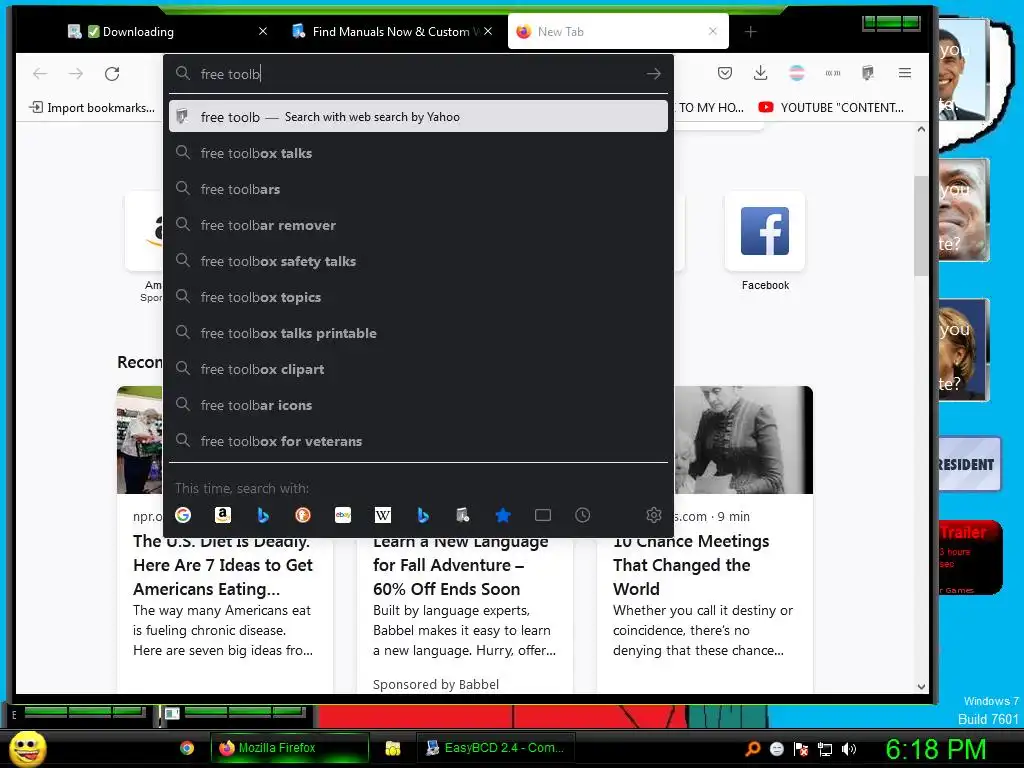
Task: Search this time with Google icon
Action: coord(184,515)
